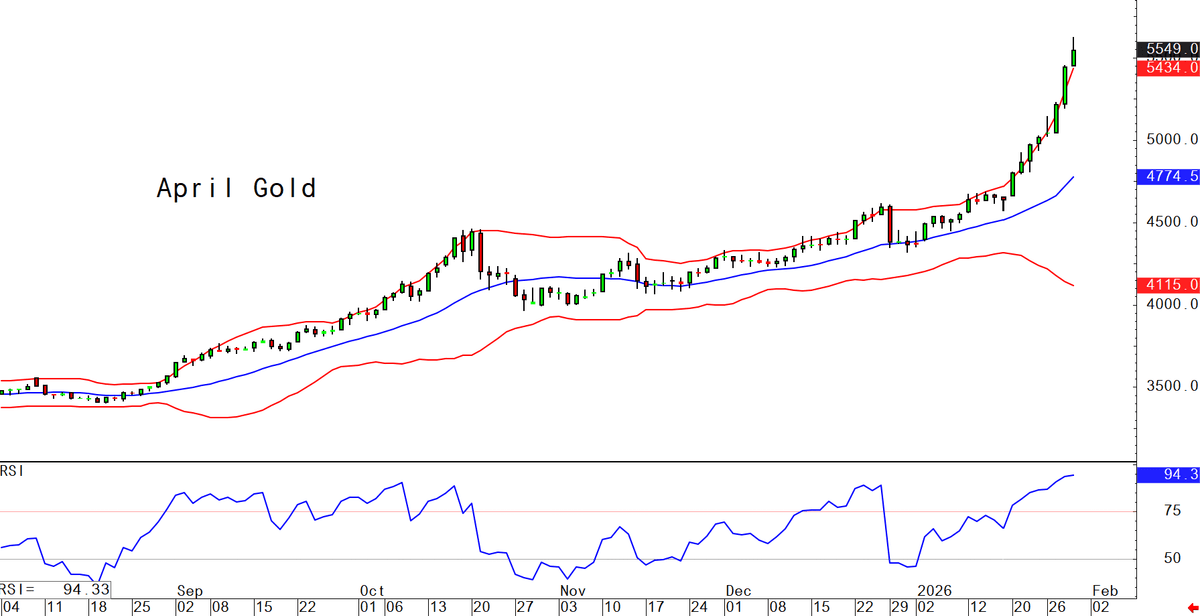Select the latest green candlestick on chart
1200x616 pixels.
(1074, 51)
